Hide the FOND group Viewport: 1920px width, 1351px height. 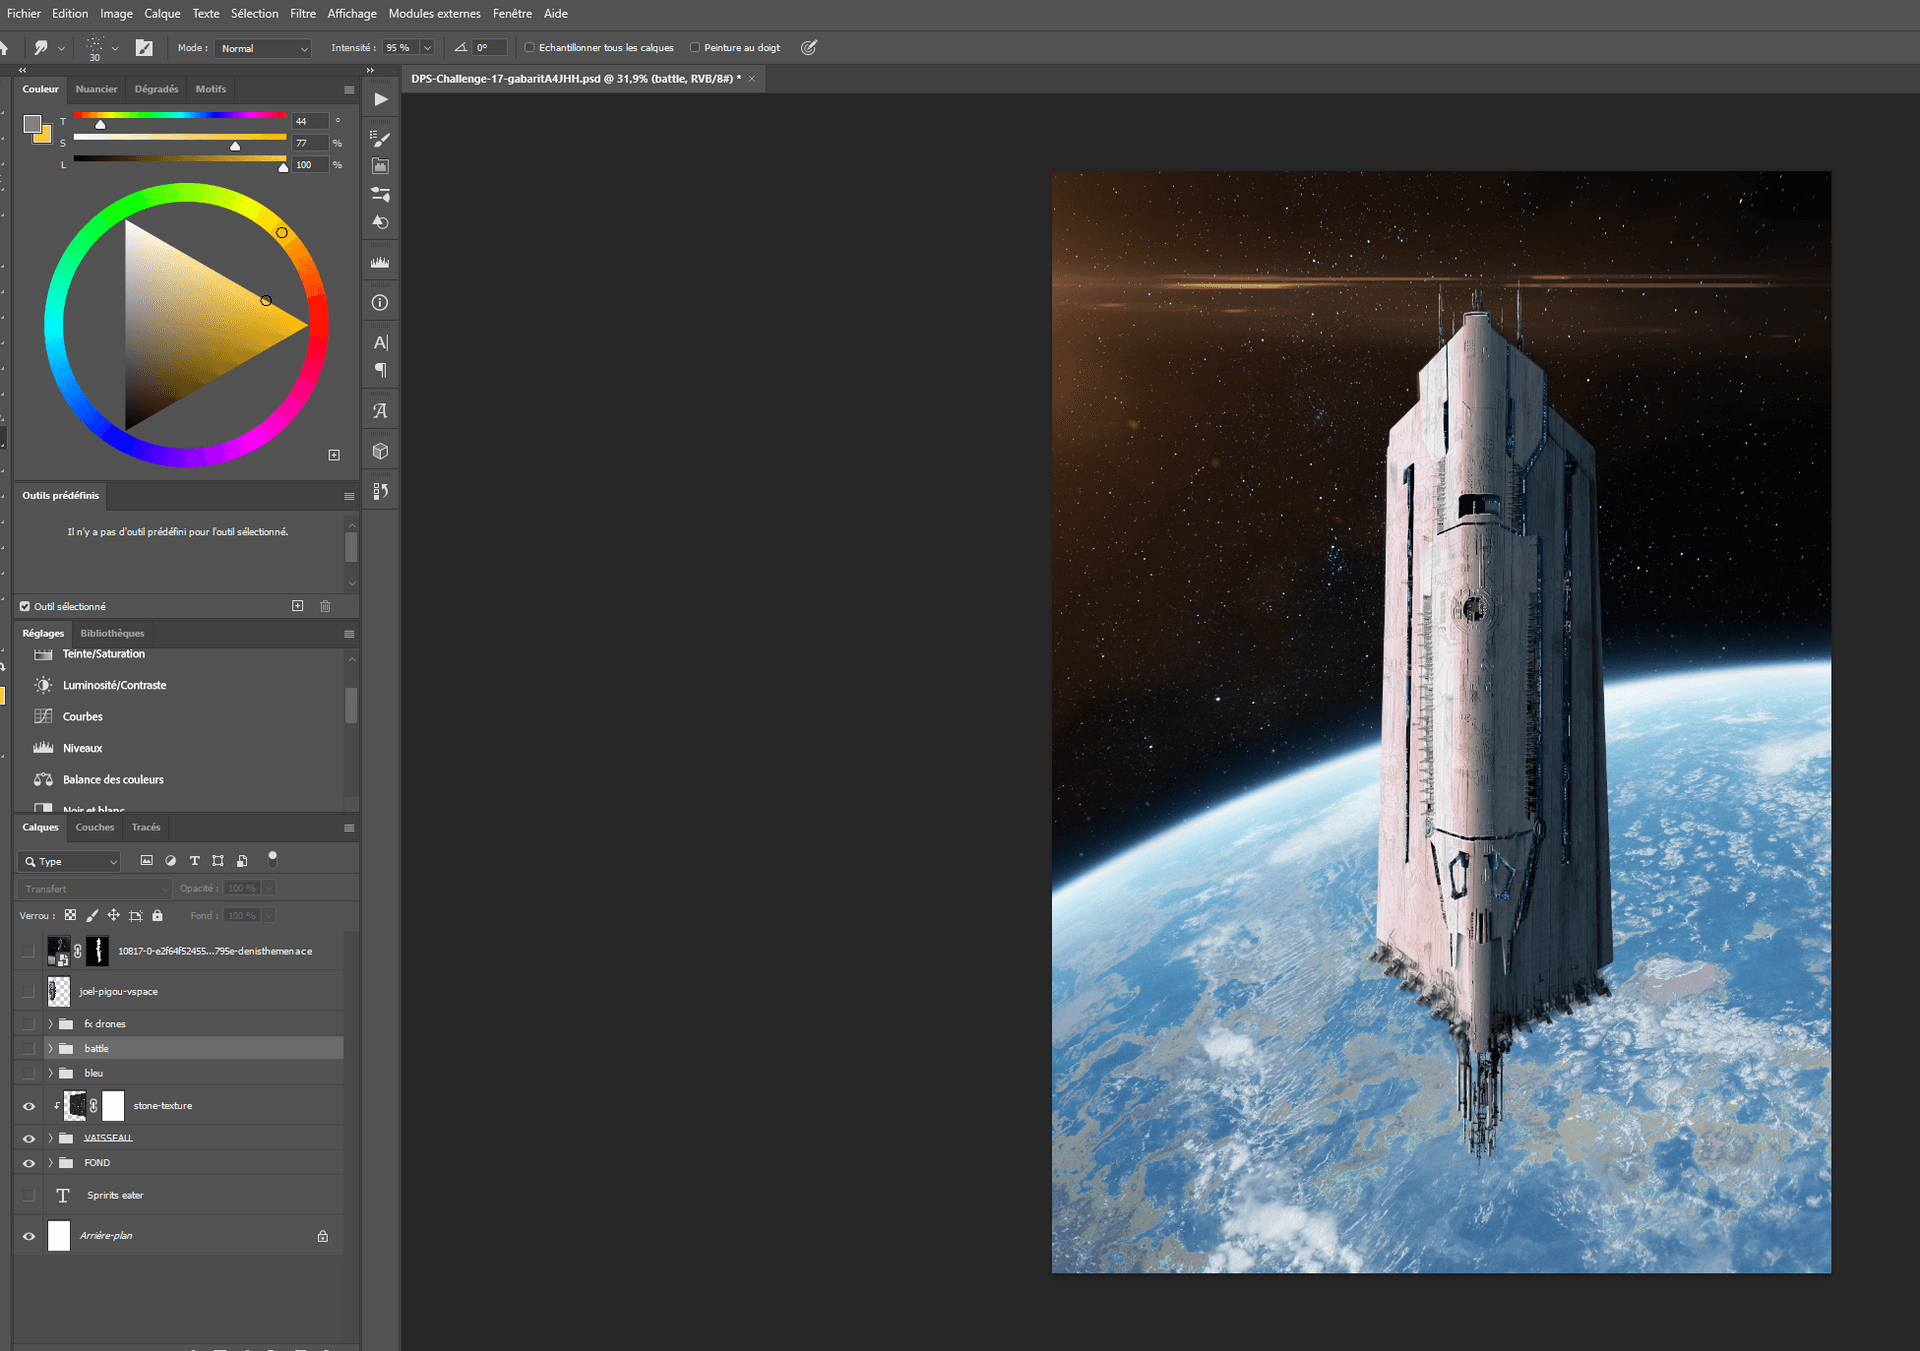[x=29, y=1163]
